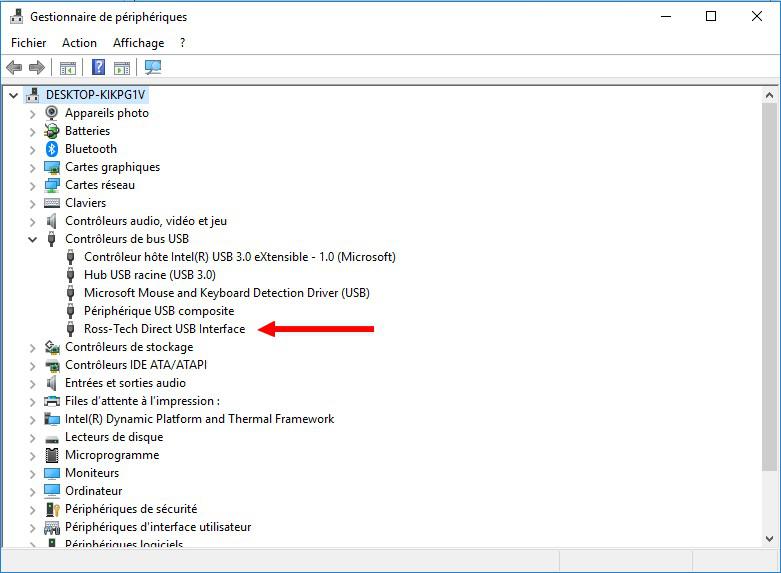Select the DESKTOP-KIKPG1V computer name
781x573 pixels.
96,95
